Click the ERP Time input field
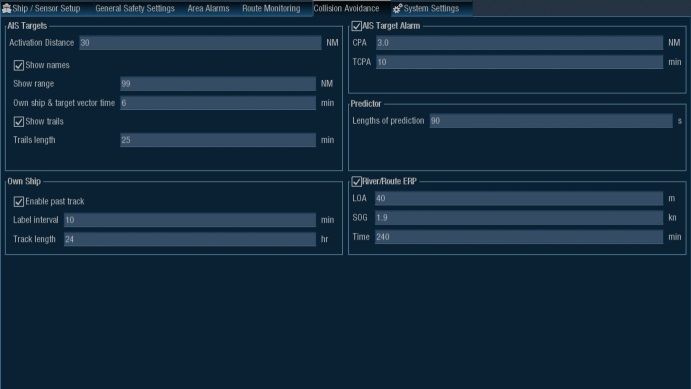 [519, 237]
